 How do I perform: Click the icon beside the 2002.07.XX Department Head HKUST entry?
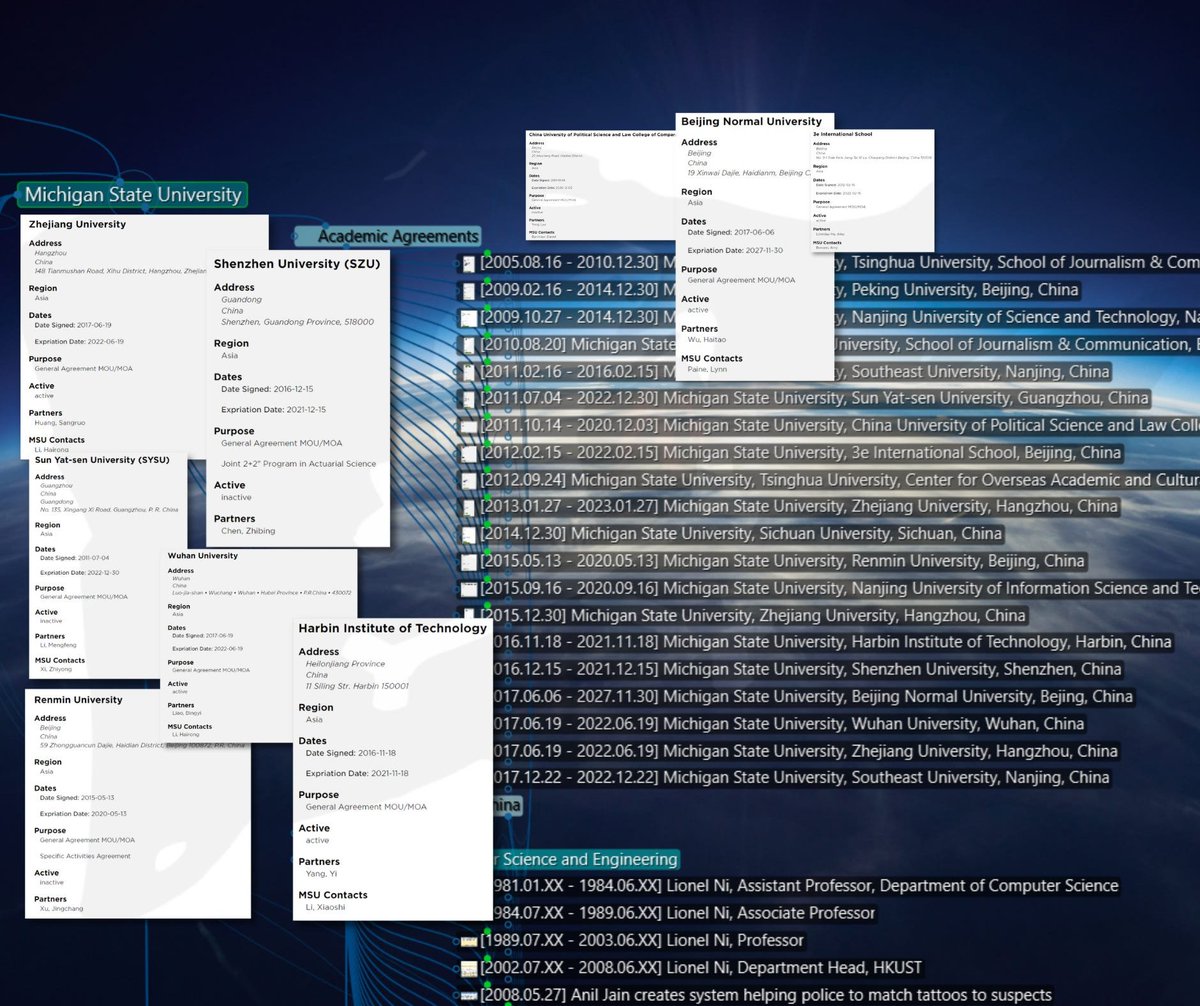click(468, 968)
